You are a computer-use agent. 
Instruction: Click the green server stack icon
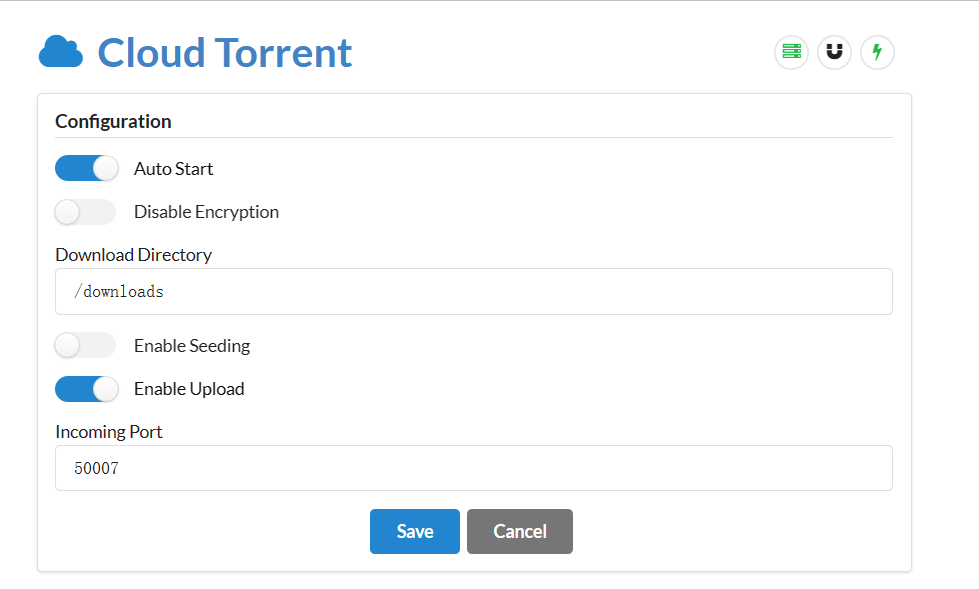791,52
